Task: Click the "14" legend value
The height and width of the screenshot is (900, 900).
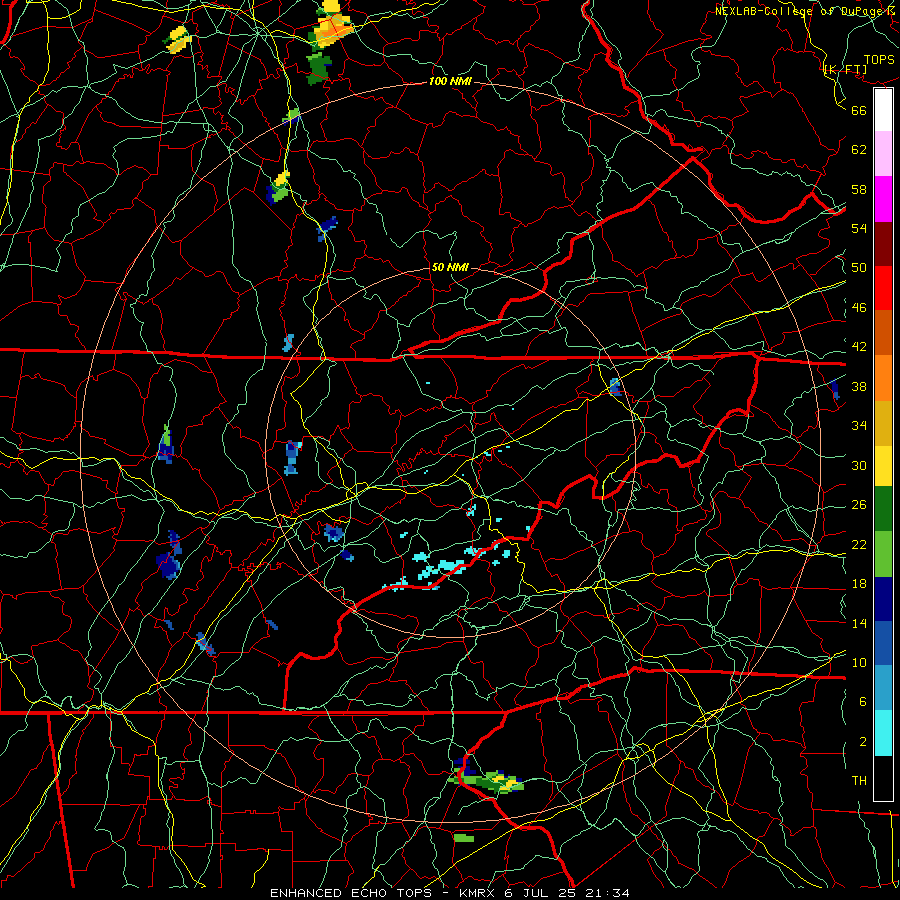Action: coord(859,623)
